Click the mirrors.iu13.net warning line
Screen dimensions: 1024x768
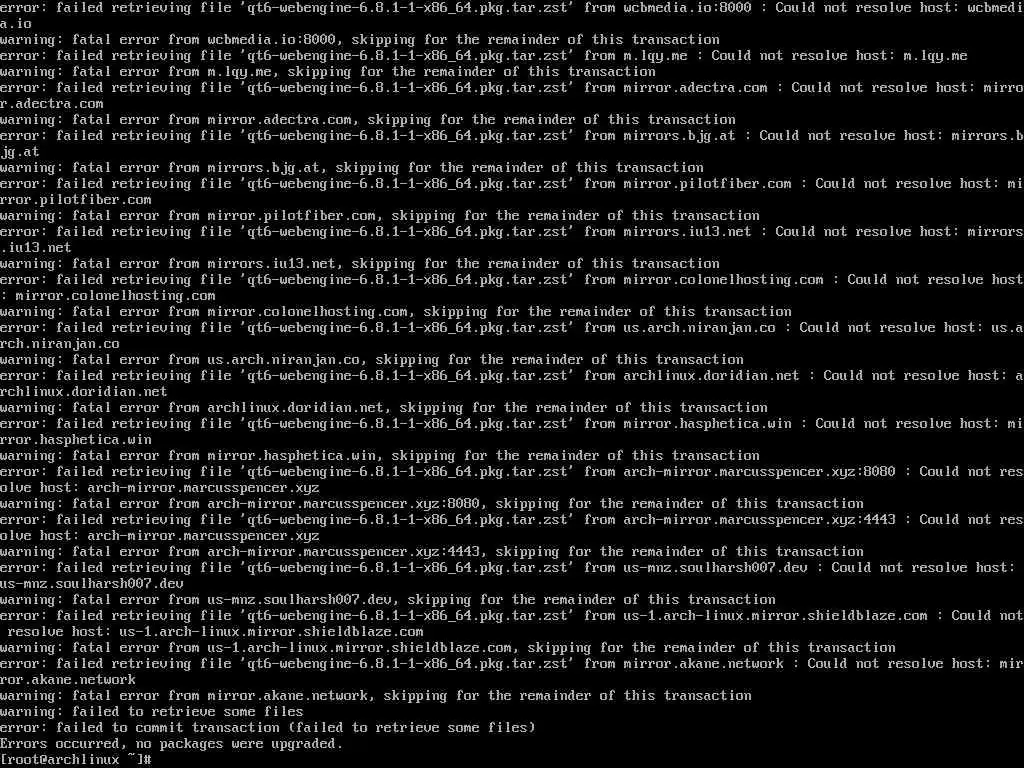(x=360, y=263)
